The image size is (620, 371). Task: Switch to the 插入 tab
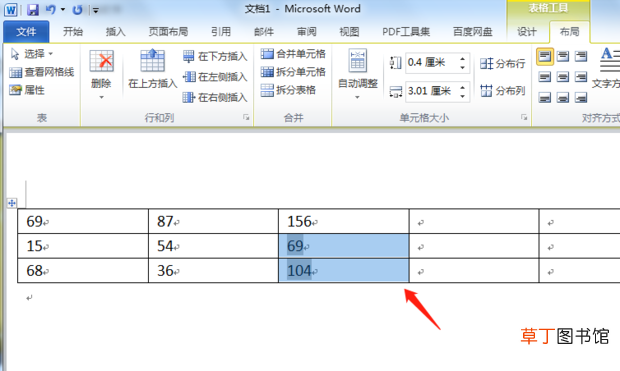tap(115, 32)
